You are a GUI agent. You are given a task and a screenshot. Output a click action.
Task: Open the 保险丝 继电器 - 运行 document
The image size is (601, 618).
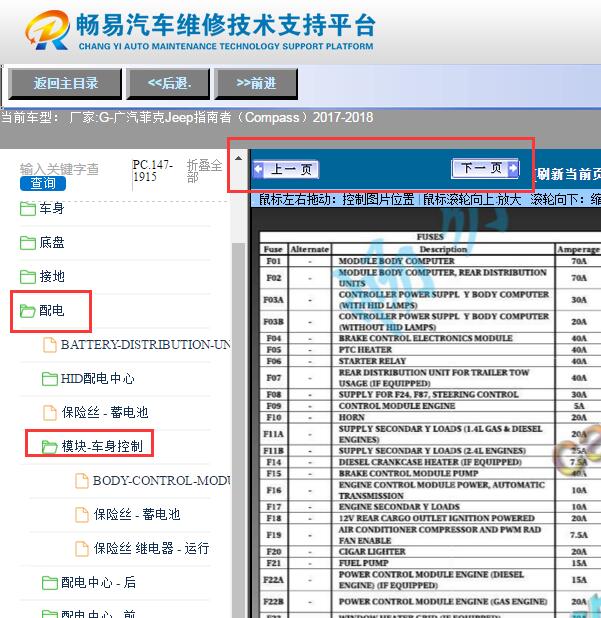pos(151,548)
